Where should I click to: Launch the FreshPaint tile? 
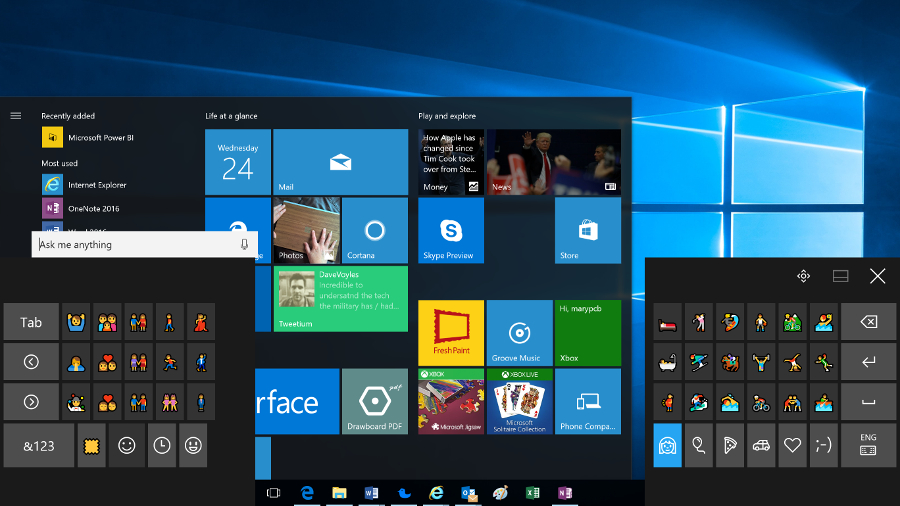pos(451,333)
